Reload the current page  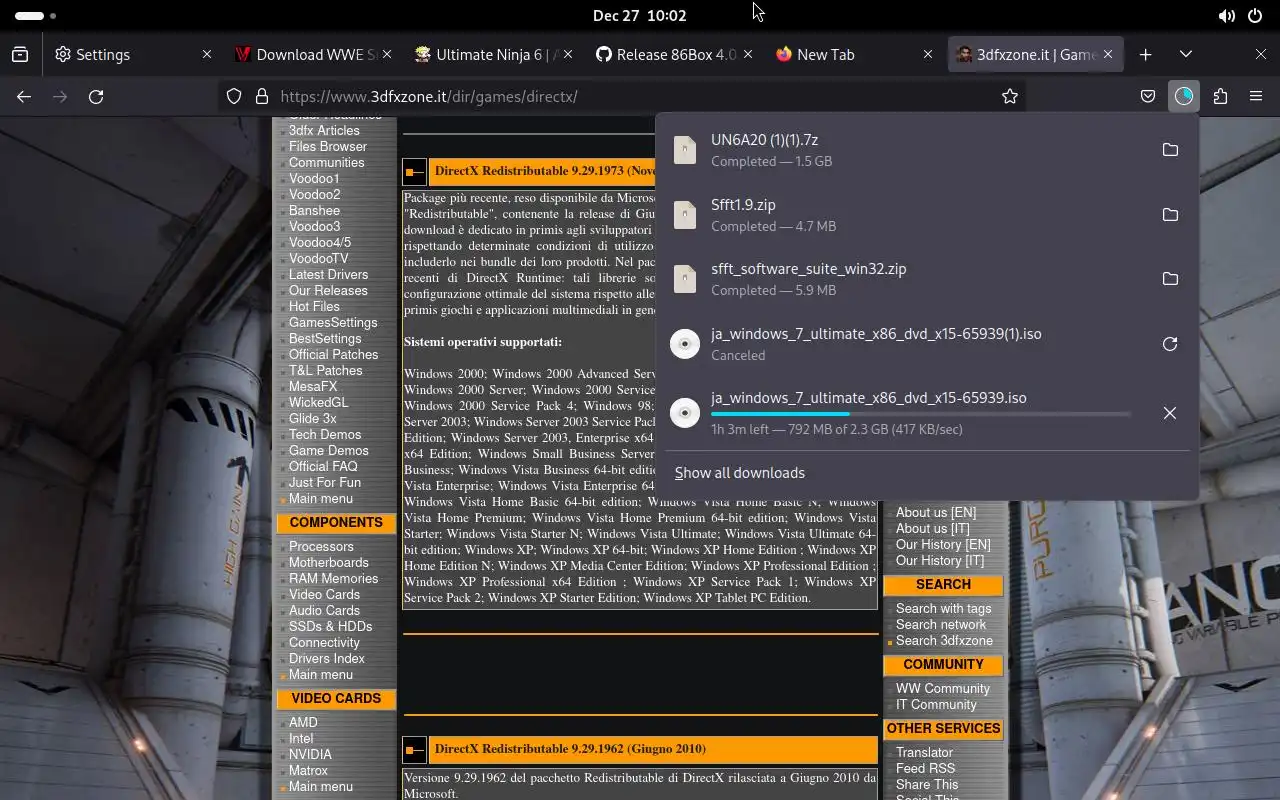pyautogui.click(x=96, y=96)
